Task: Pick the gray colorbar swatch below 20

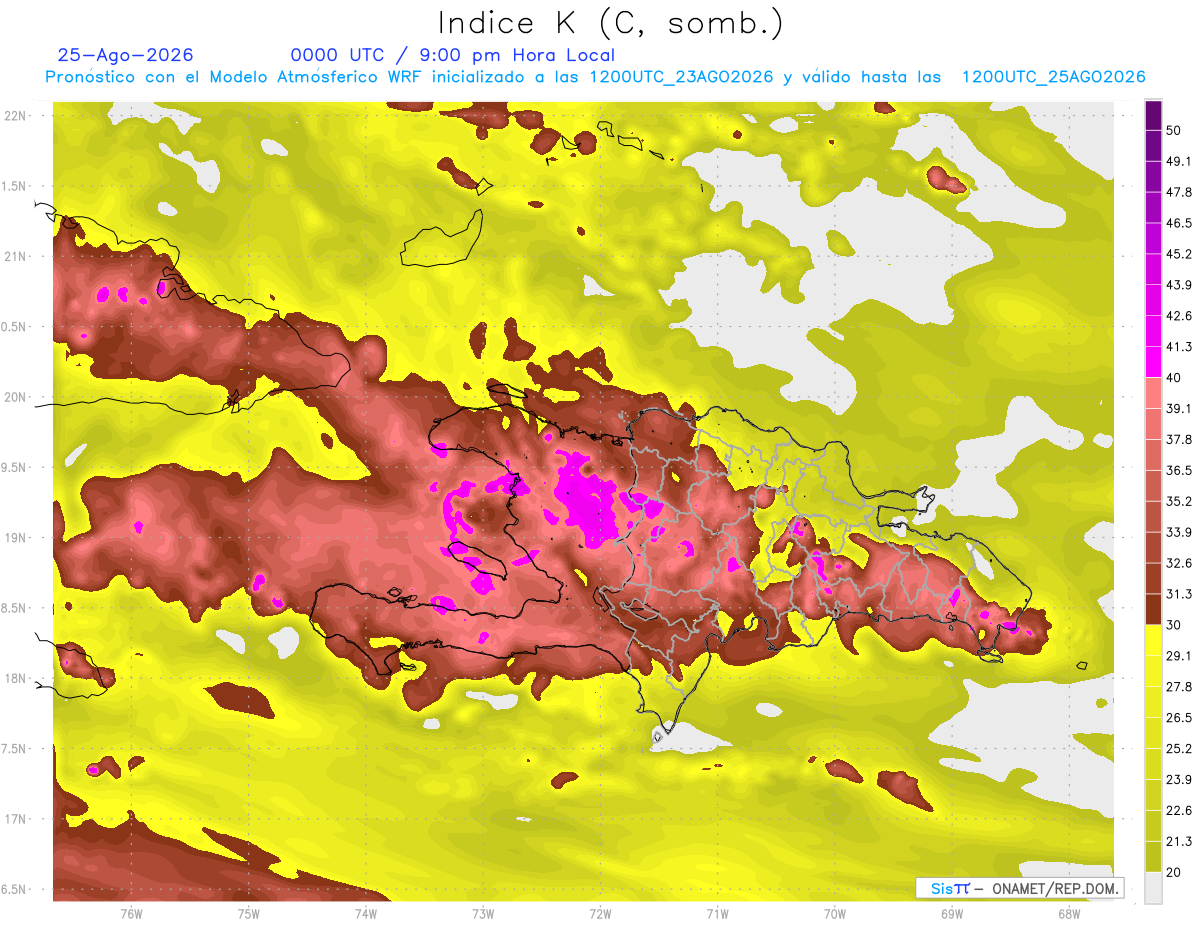Action: [x=1153, y=888]
